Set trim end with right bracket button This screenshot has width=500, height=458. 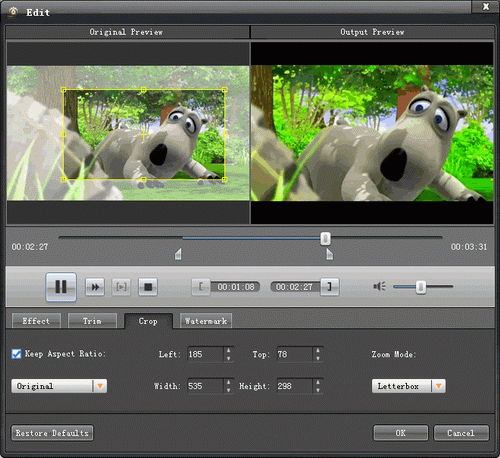coord(330,287)
